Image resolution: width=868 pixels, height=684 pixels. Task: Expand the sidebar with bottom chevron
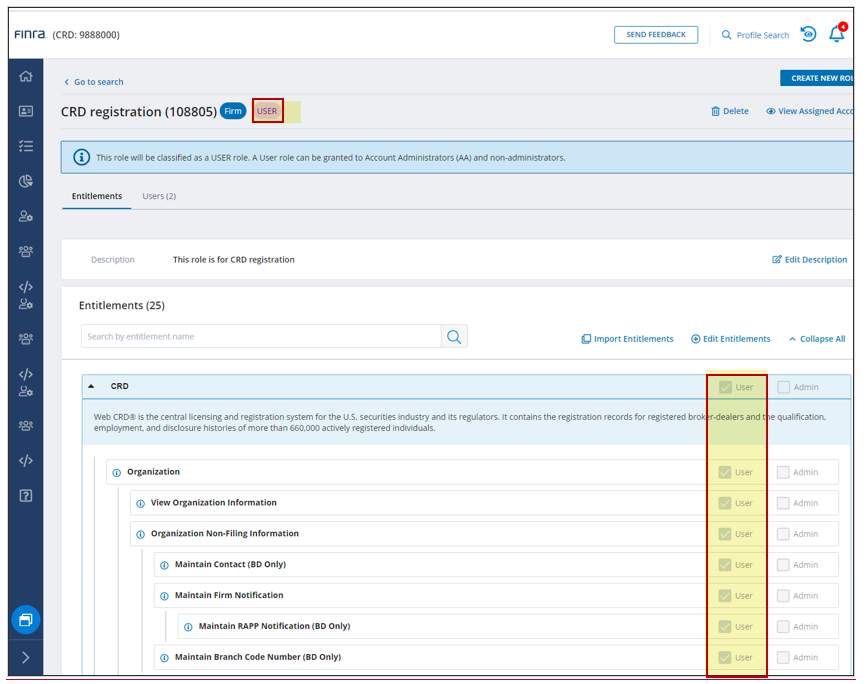pos(26,657)
